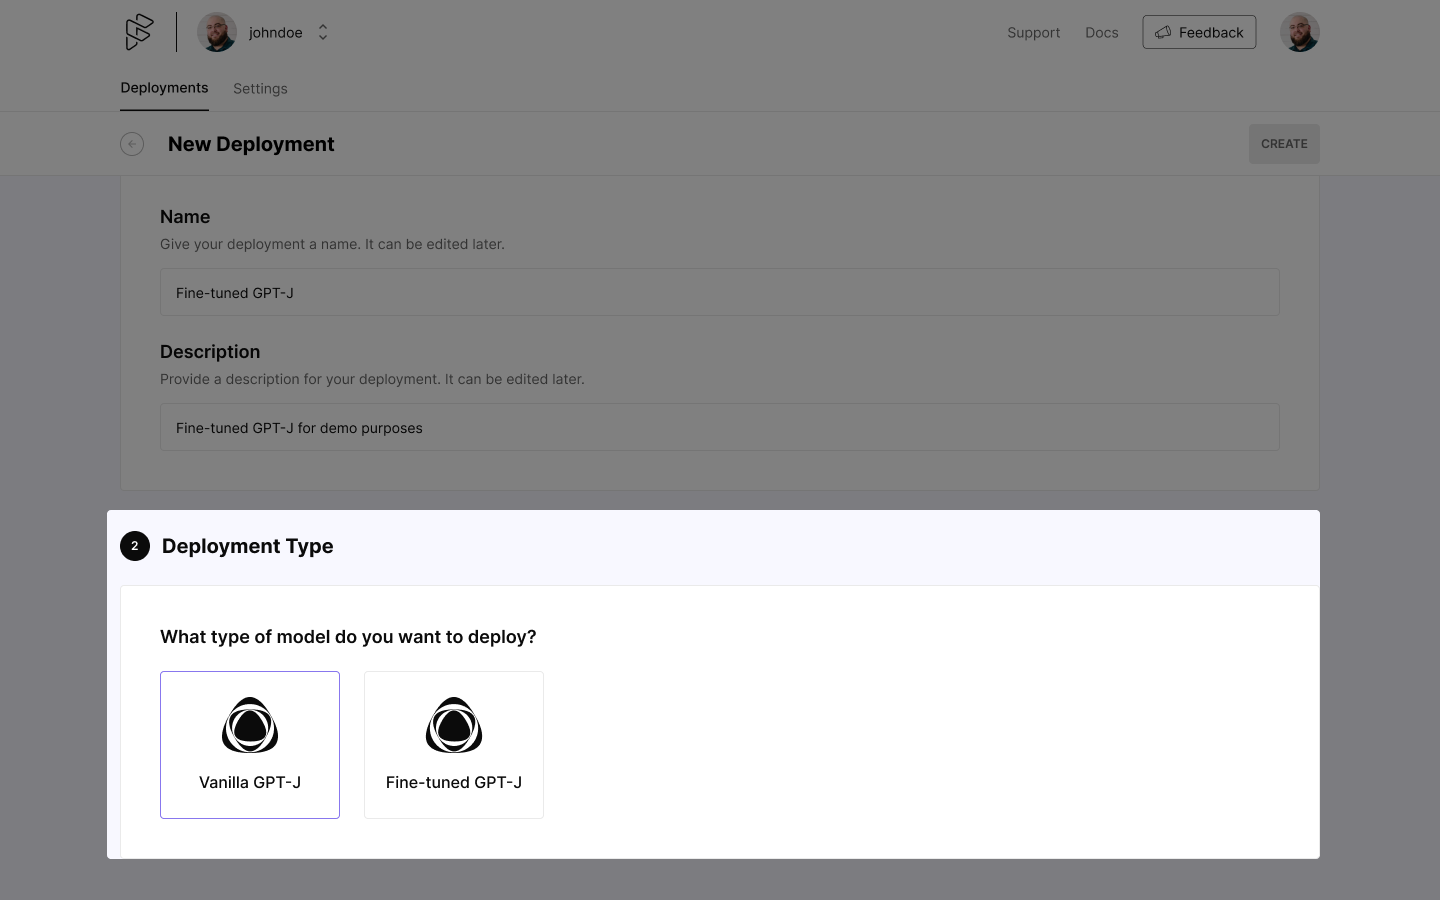Switch to the Deployments tab

(164, 88)
